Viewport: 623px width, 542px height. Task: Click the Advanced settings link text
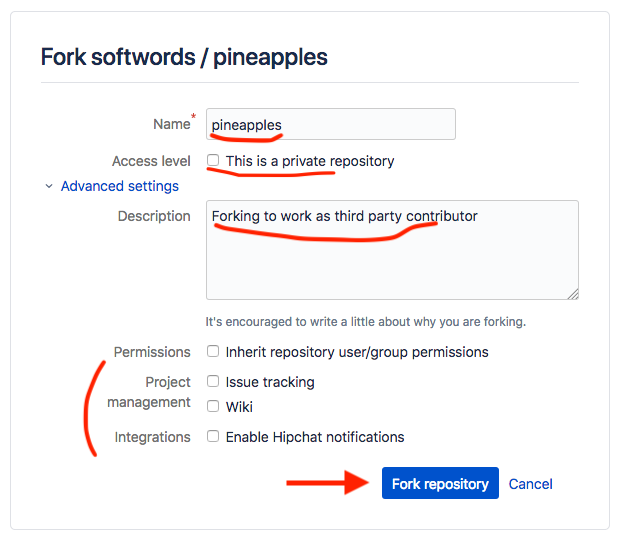(x=119, y=186)
